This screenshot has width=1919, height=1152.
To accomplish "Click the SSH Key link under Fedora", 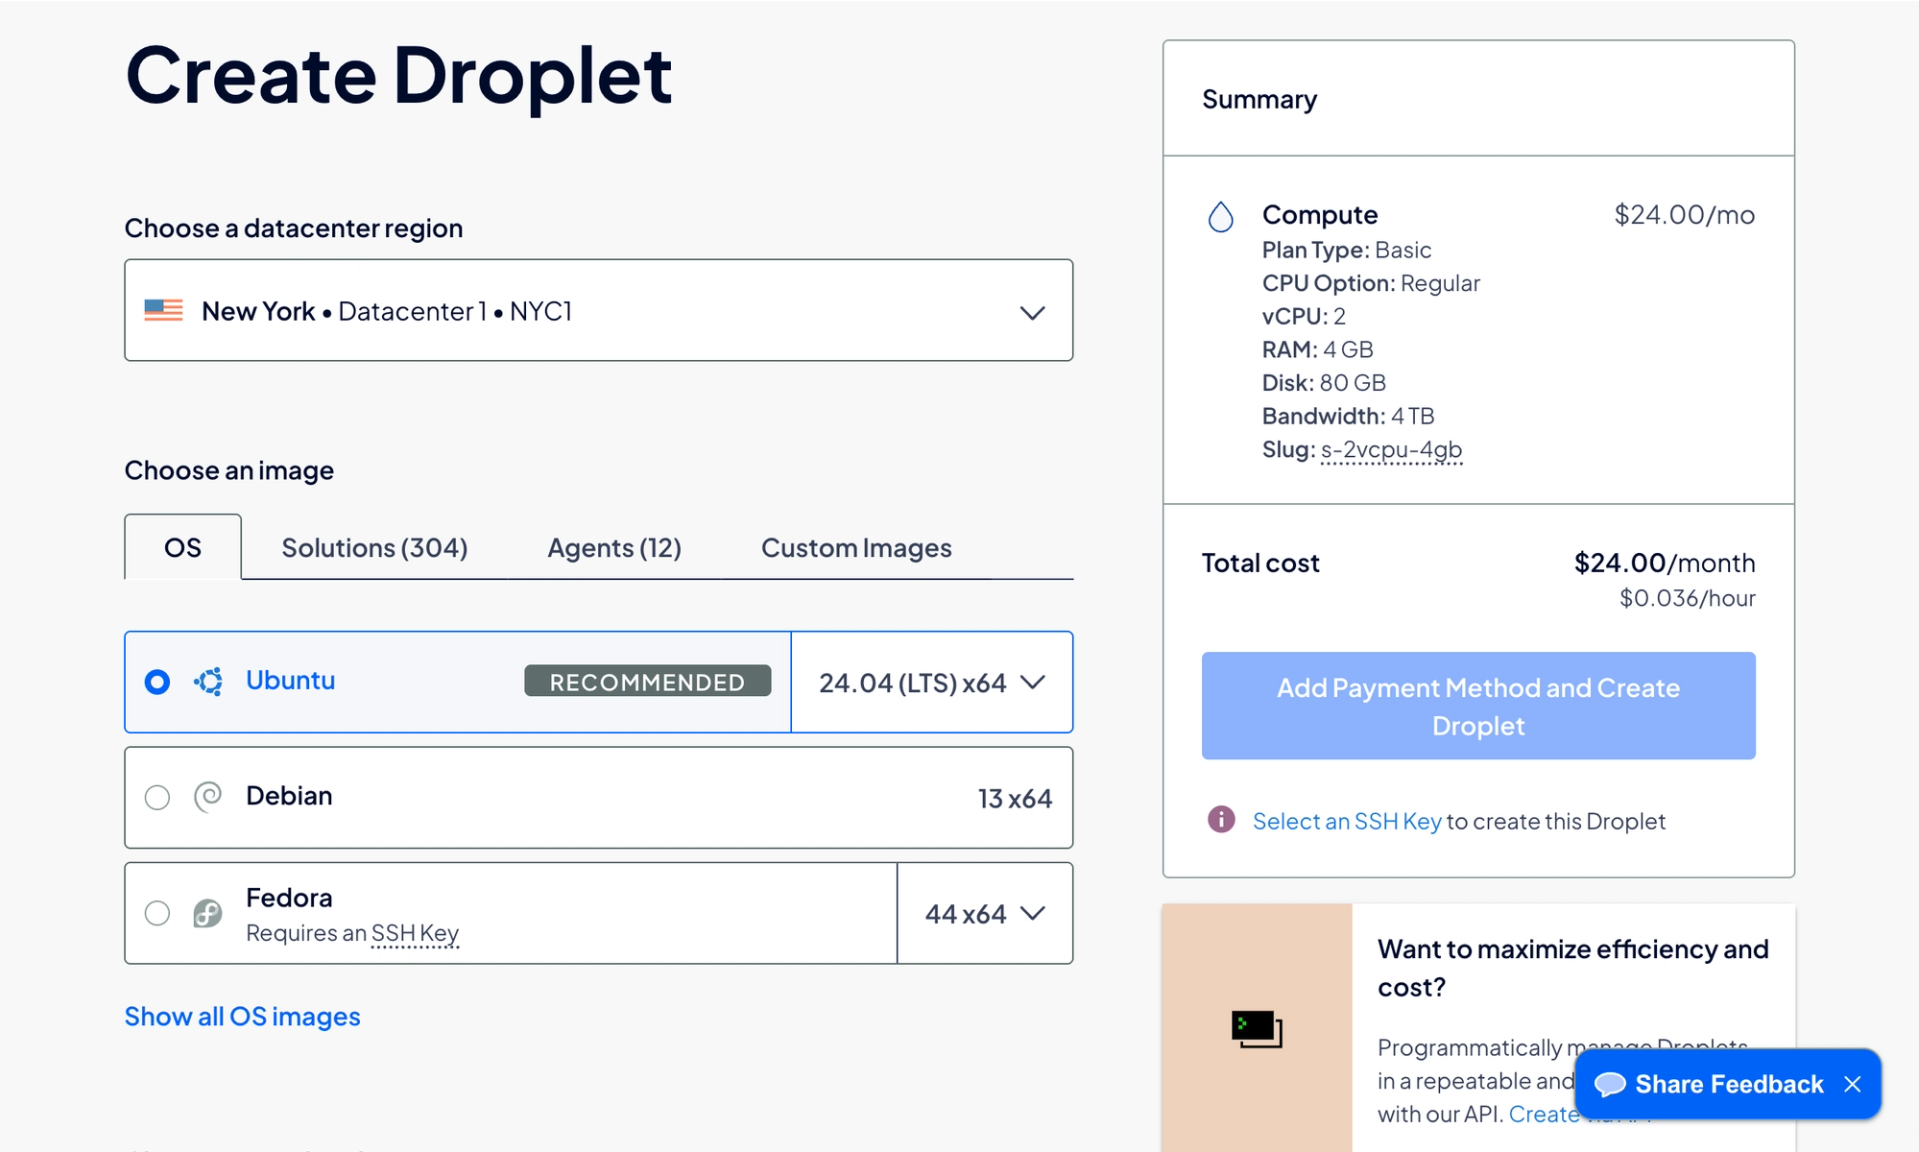I will (415, 933).
